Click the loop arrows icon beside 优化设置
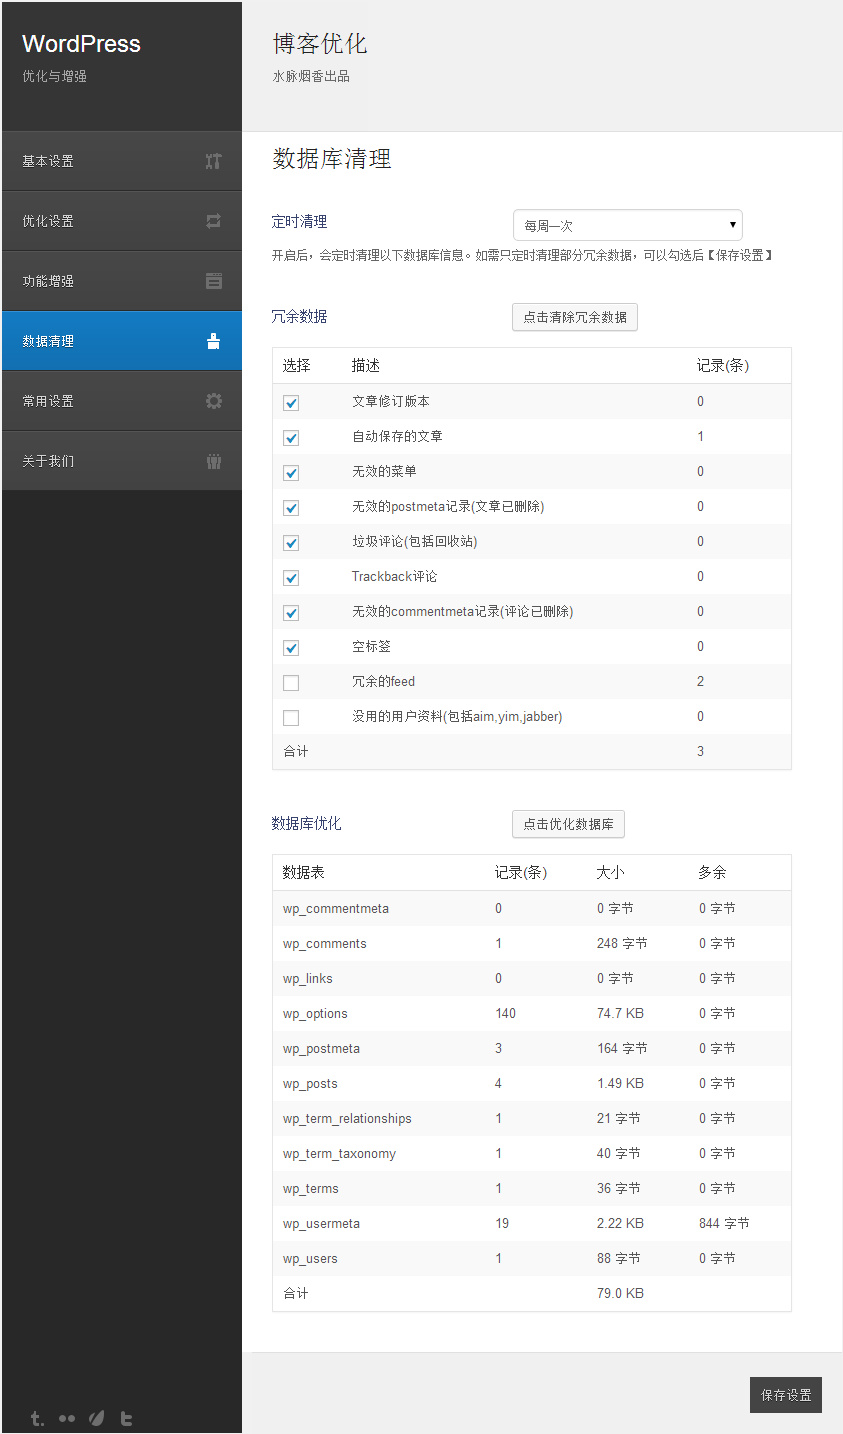The image size is (843, 1434). [x=213, y=221]
